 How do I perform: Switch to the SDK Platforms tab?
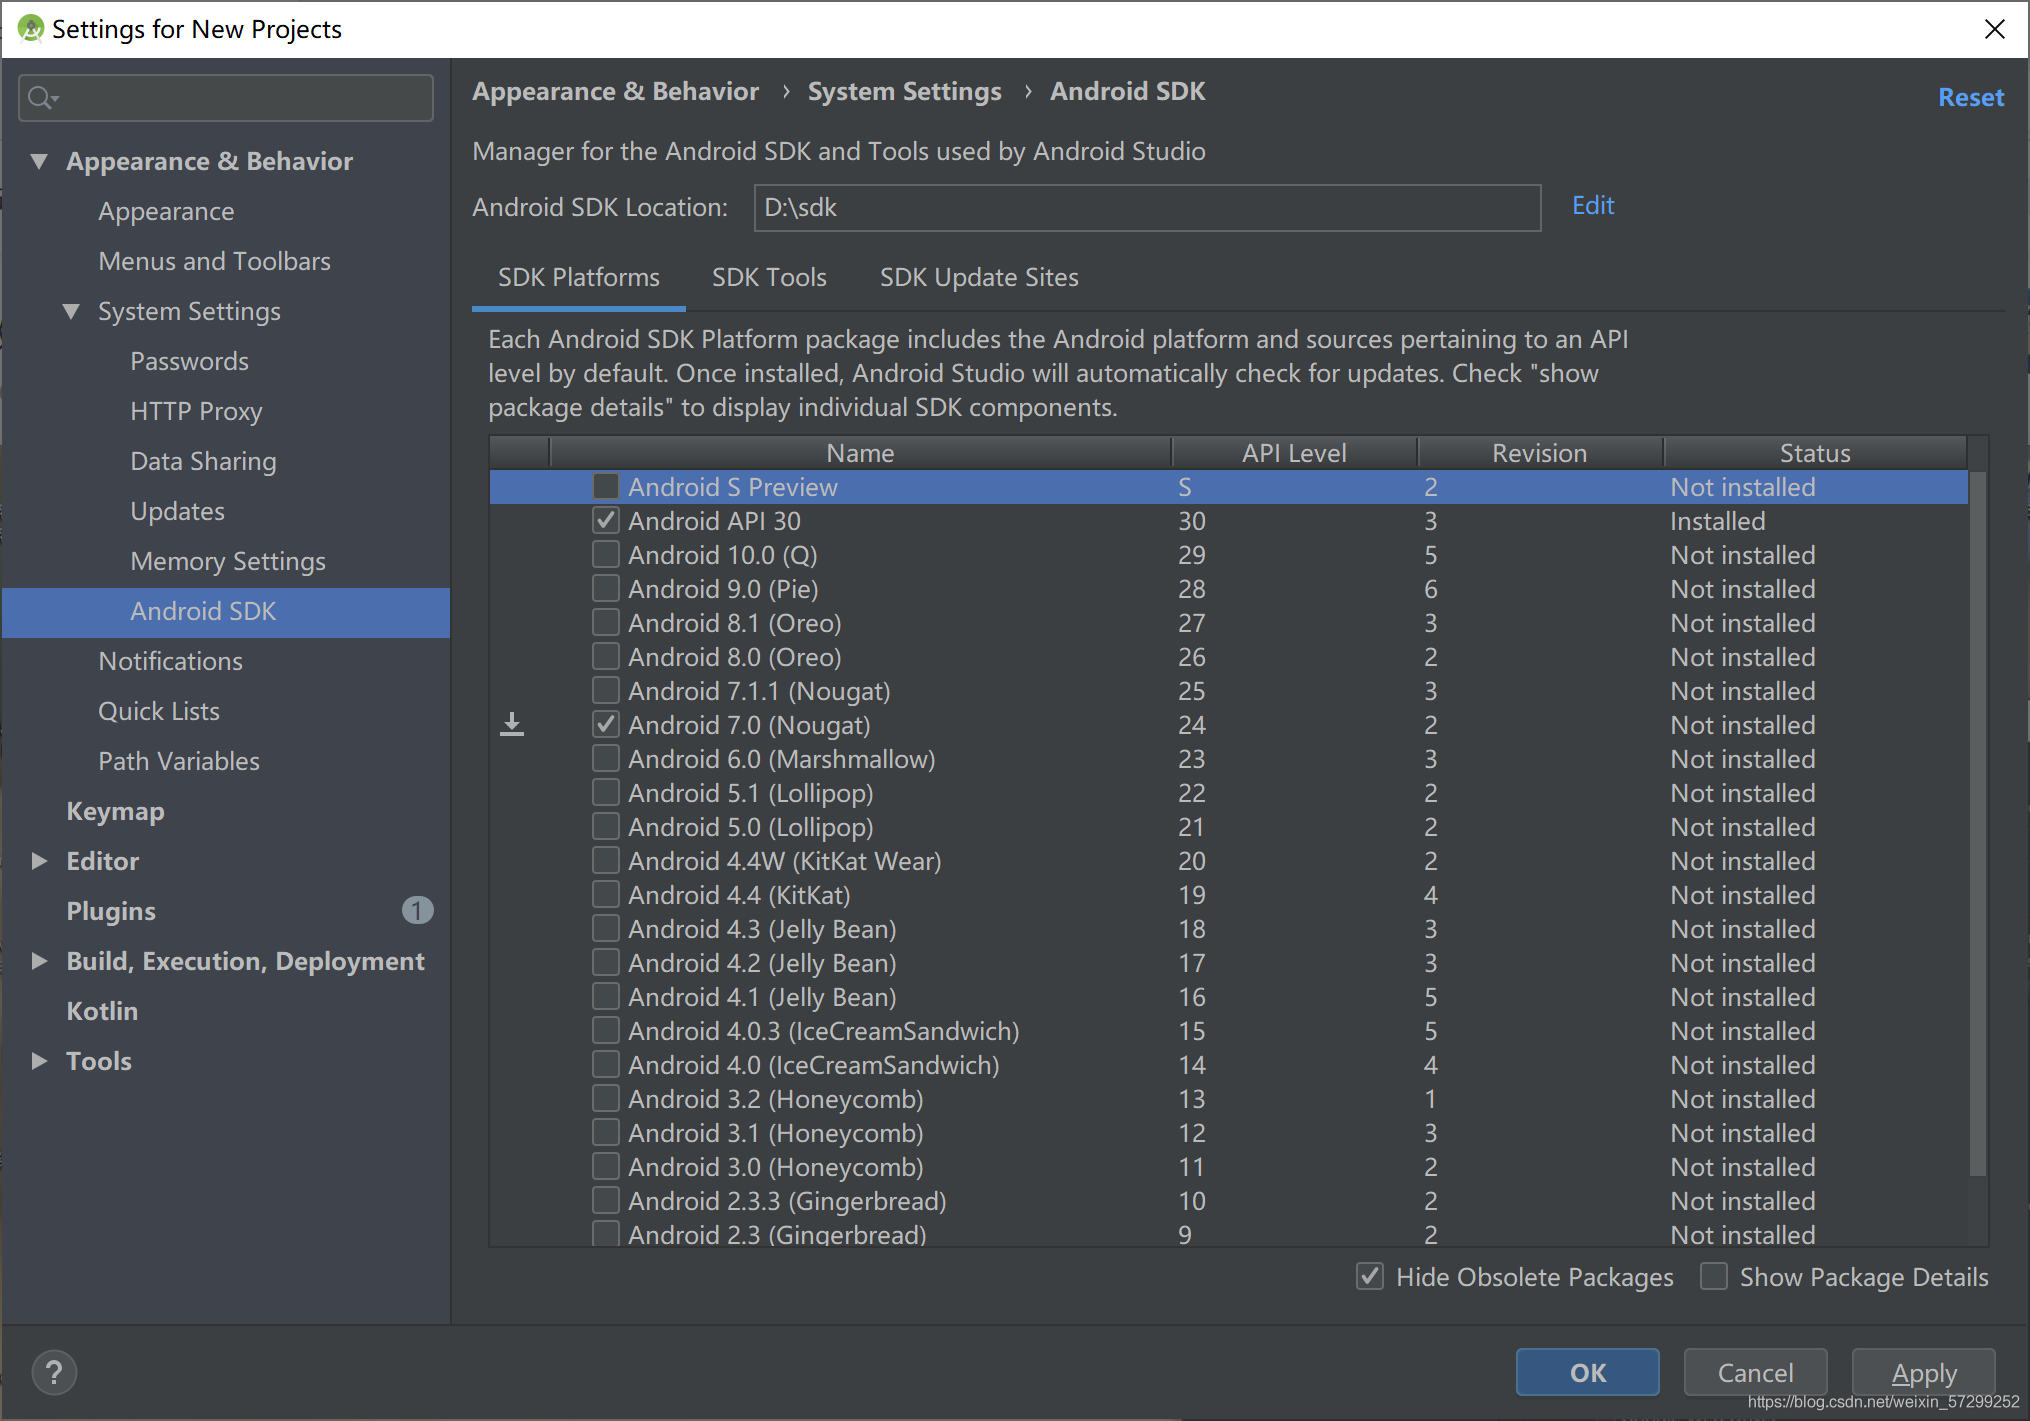point(579,277)
